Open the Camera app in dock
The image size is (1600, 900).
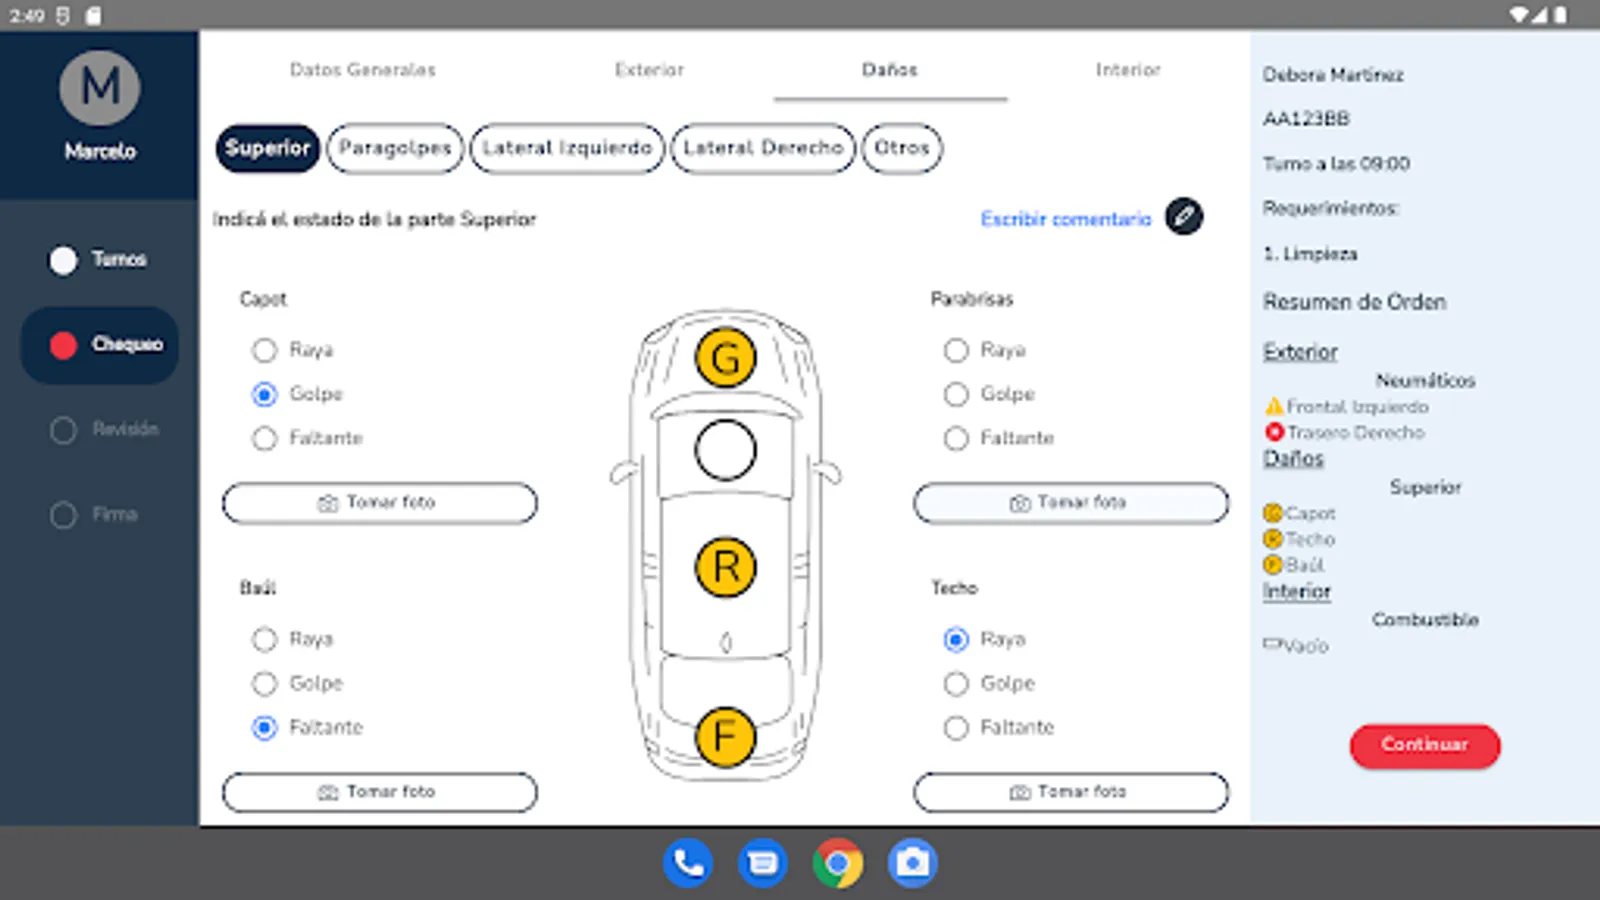click(913, 862)
